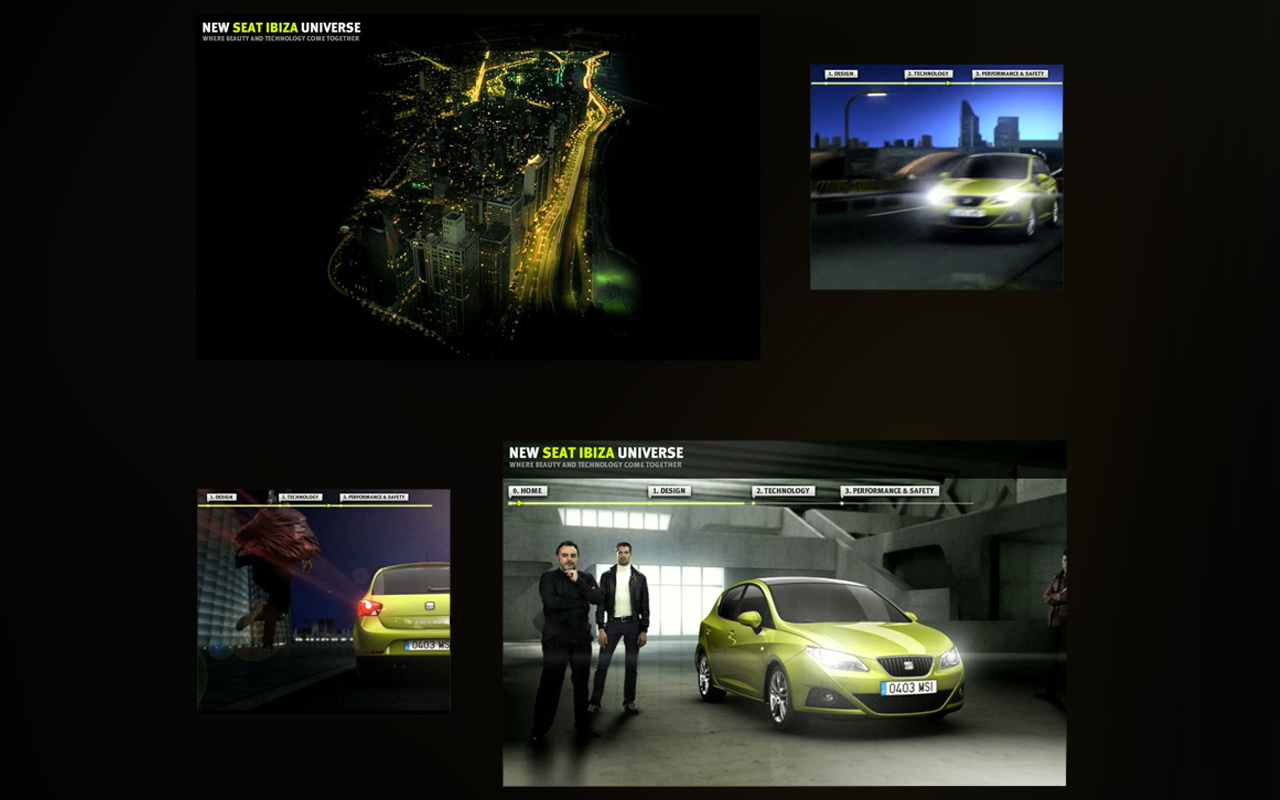Viewport: 1280px width, 800px height.
Task: Click the bearded man in black in garage
Action: pyautogui.click(x=566, y=630)
